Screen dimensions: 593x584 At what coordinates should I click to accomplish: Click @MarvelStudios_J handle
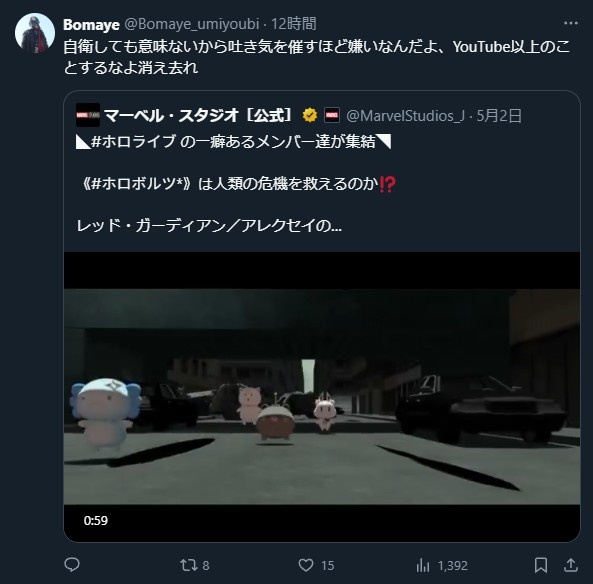(x=405, y=116)
